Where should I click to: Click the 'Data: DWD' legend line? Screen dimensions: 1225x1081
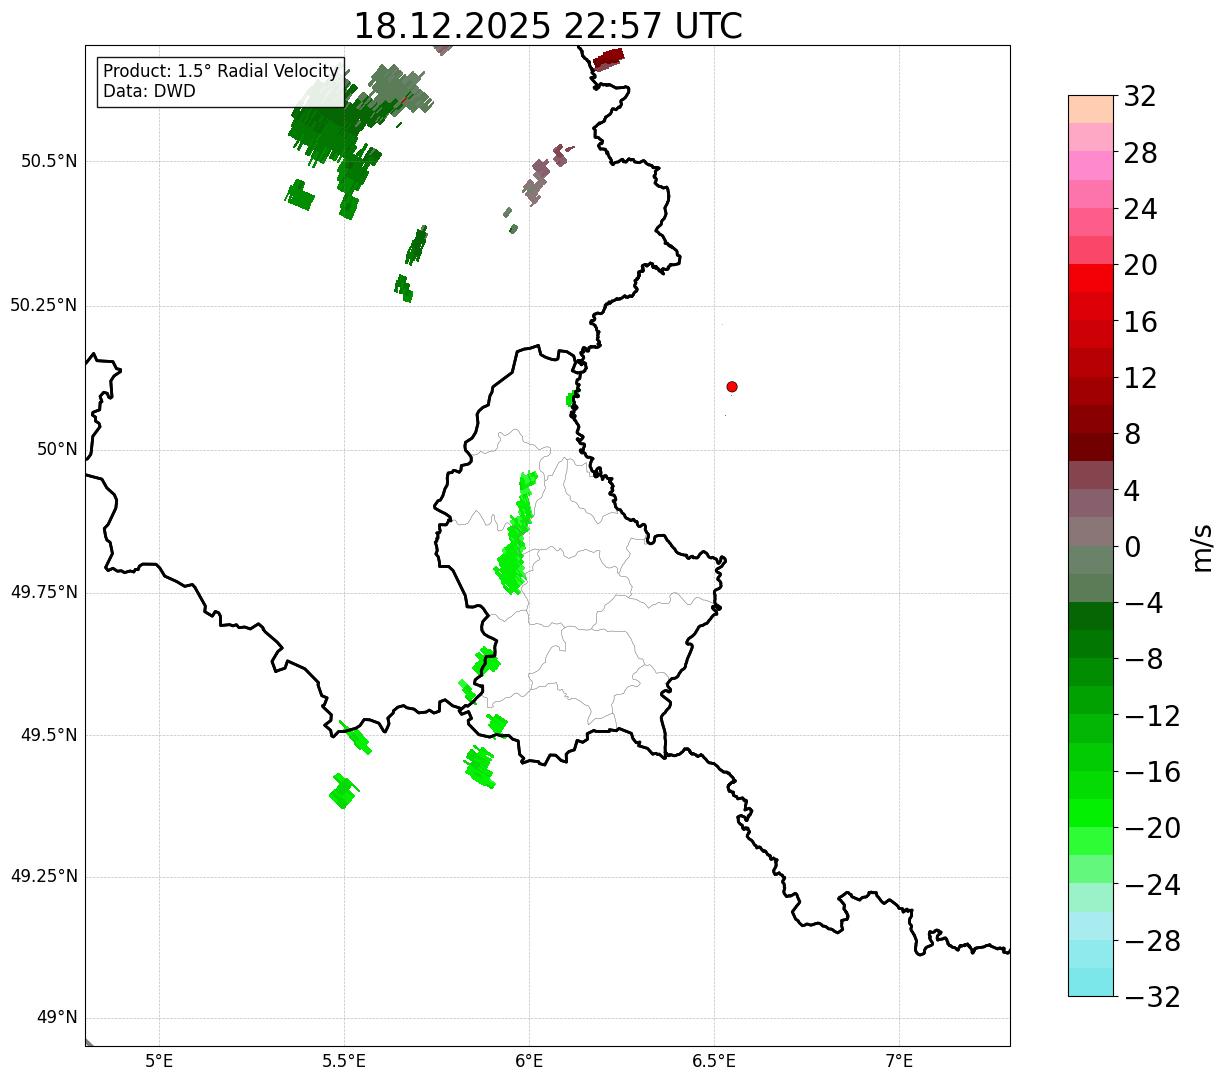pyautogui.click(x=149, y=92)
